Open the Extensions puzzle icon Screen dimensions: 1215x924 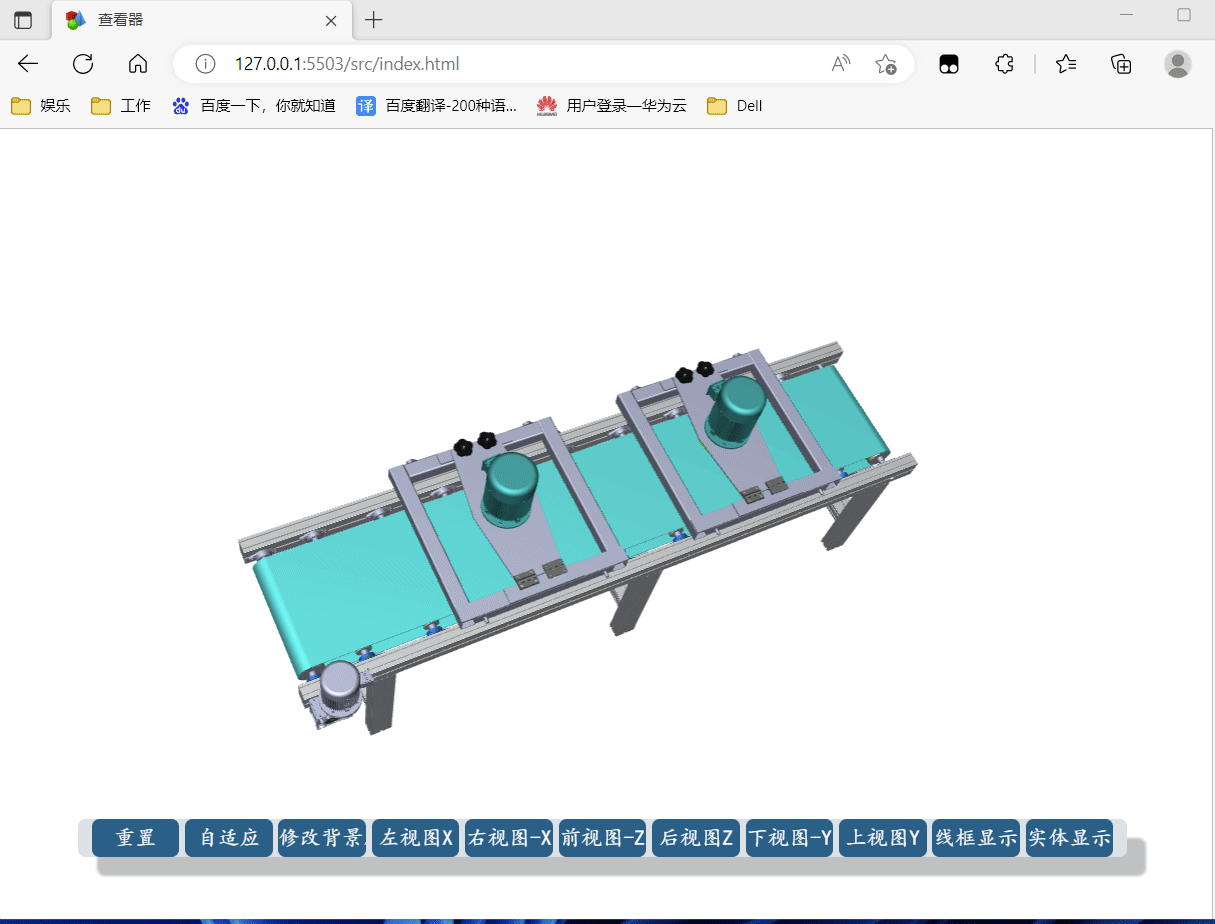click(1005, 64)
